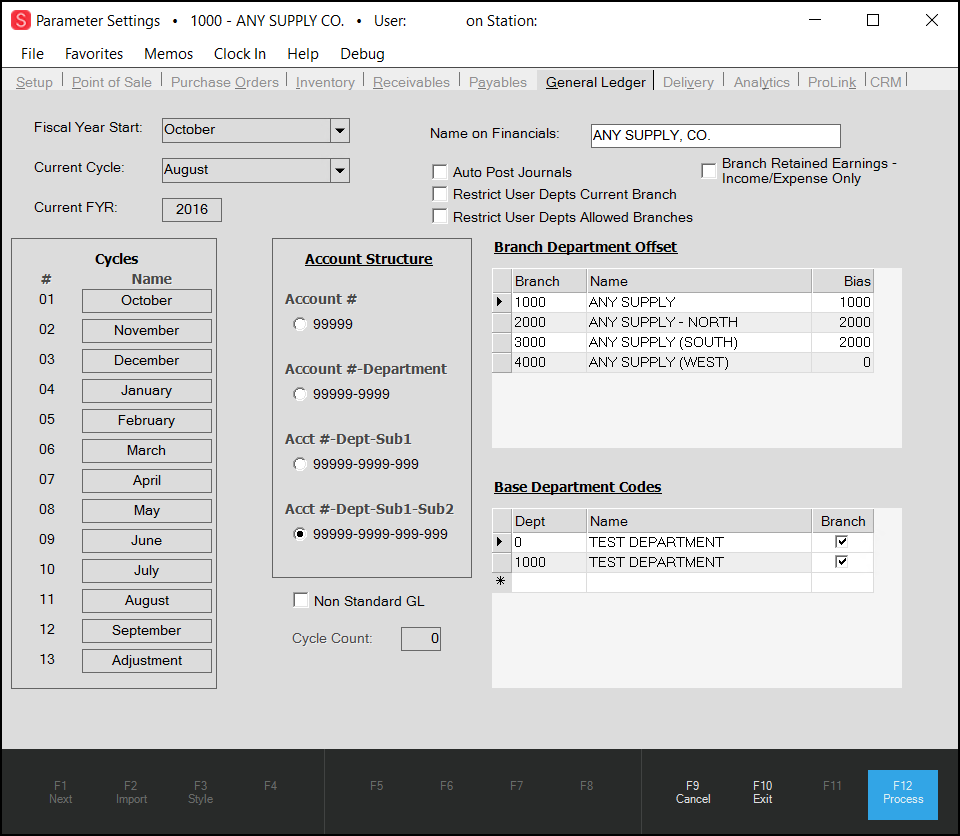Click the Branch column header in offset table
The height and width of the screenshot is (836, 960).
(x=549, y=281)
